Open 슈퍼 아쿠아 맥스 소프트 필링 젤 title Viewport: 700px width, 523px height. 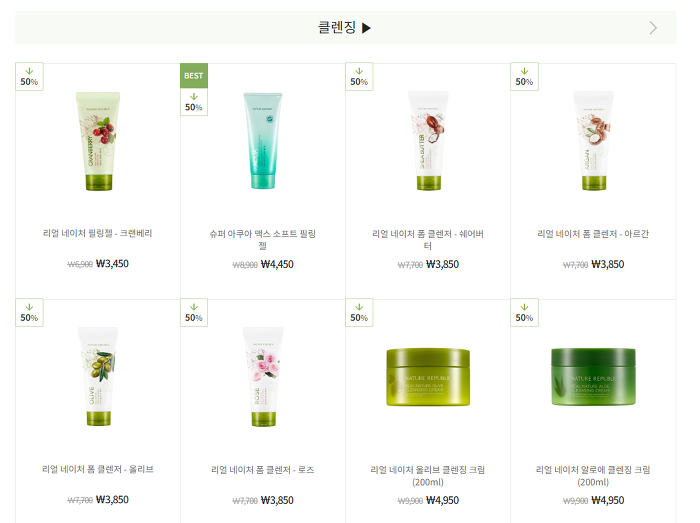(263, 240)
